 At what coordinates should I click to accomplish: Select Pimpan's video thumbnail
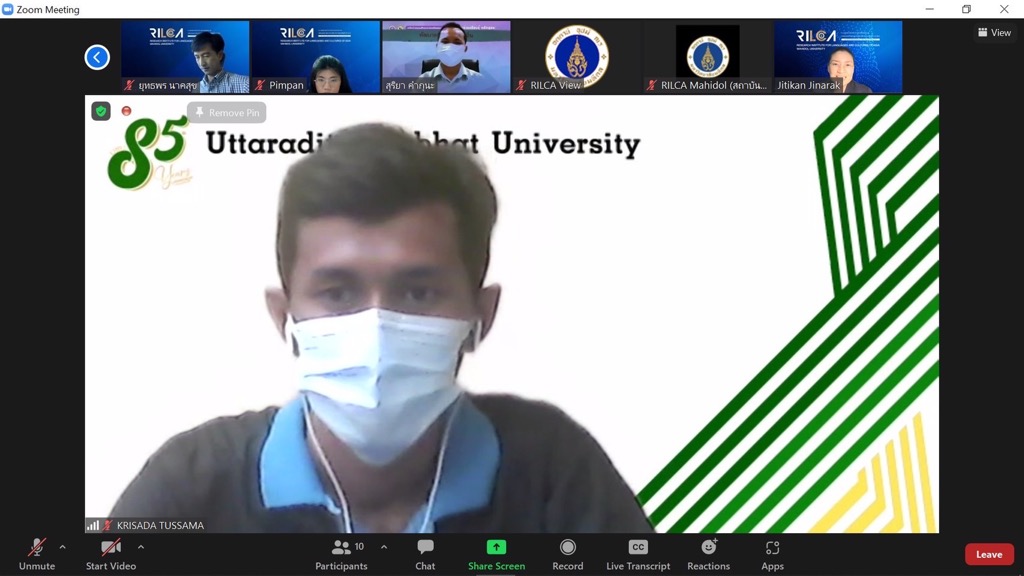click(315, 57)
